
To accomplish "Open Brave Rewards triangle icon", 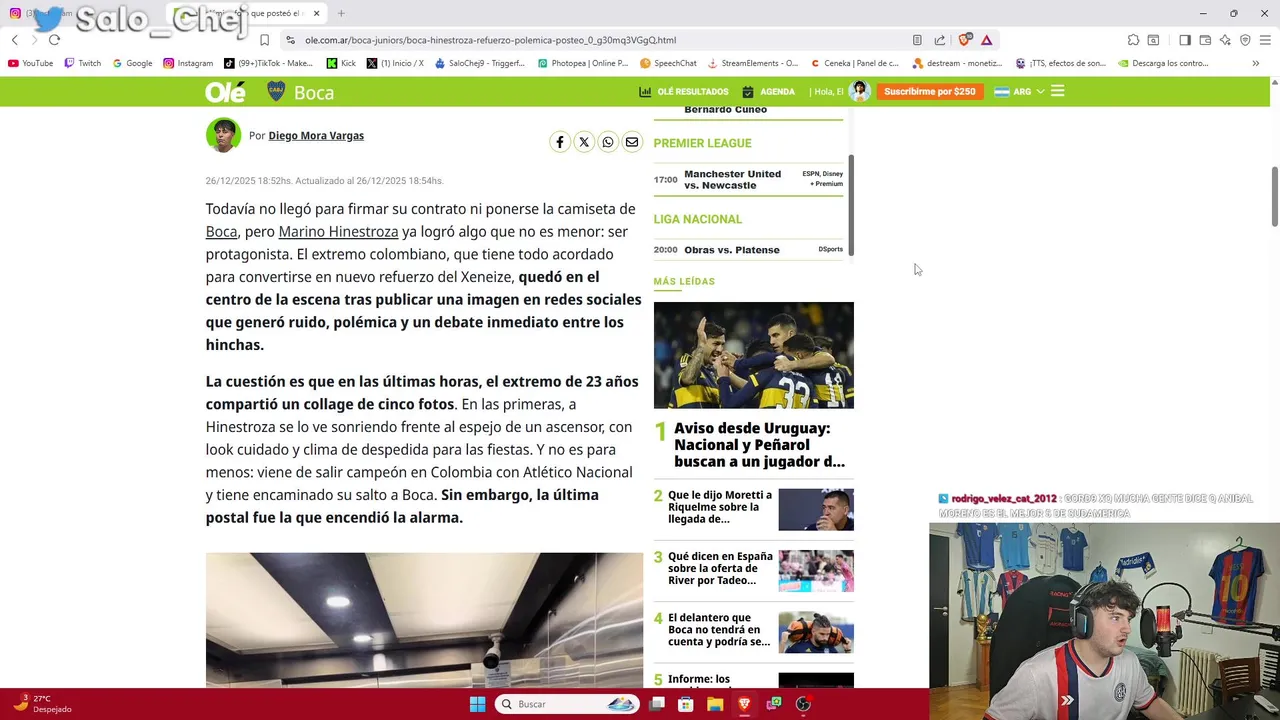I will (x=987, y=40).
